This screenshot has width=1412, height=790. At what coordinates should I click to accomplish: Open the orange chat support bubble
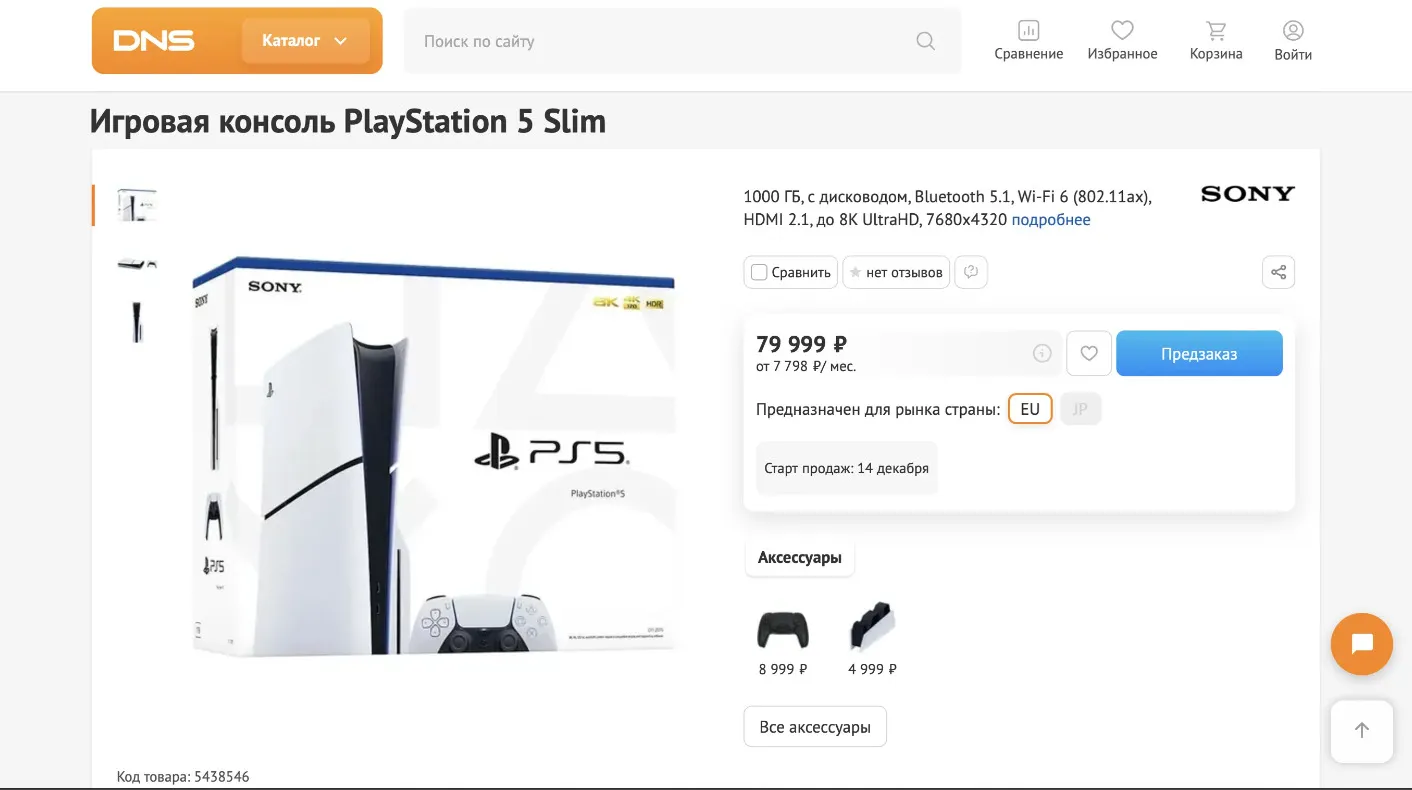1362,644
